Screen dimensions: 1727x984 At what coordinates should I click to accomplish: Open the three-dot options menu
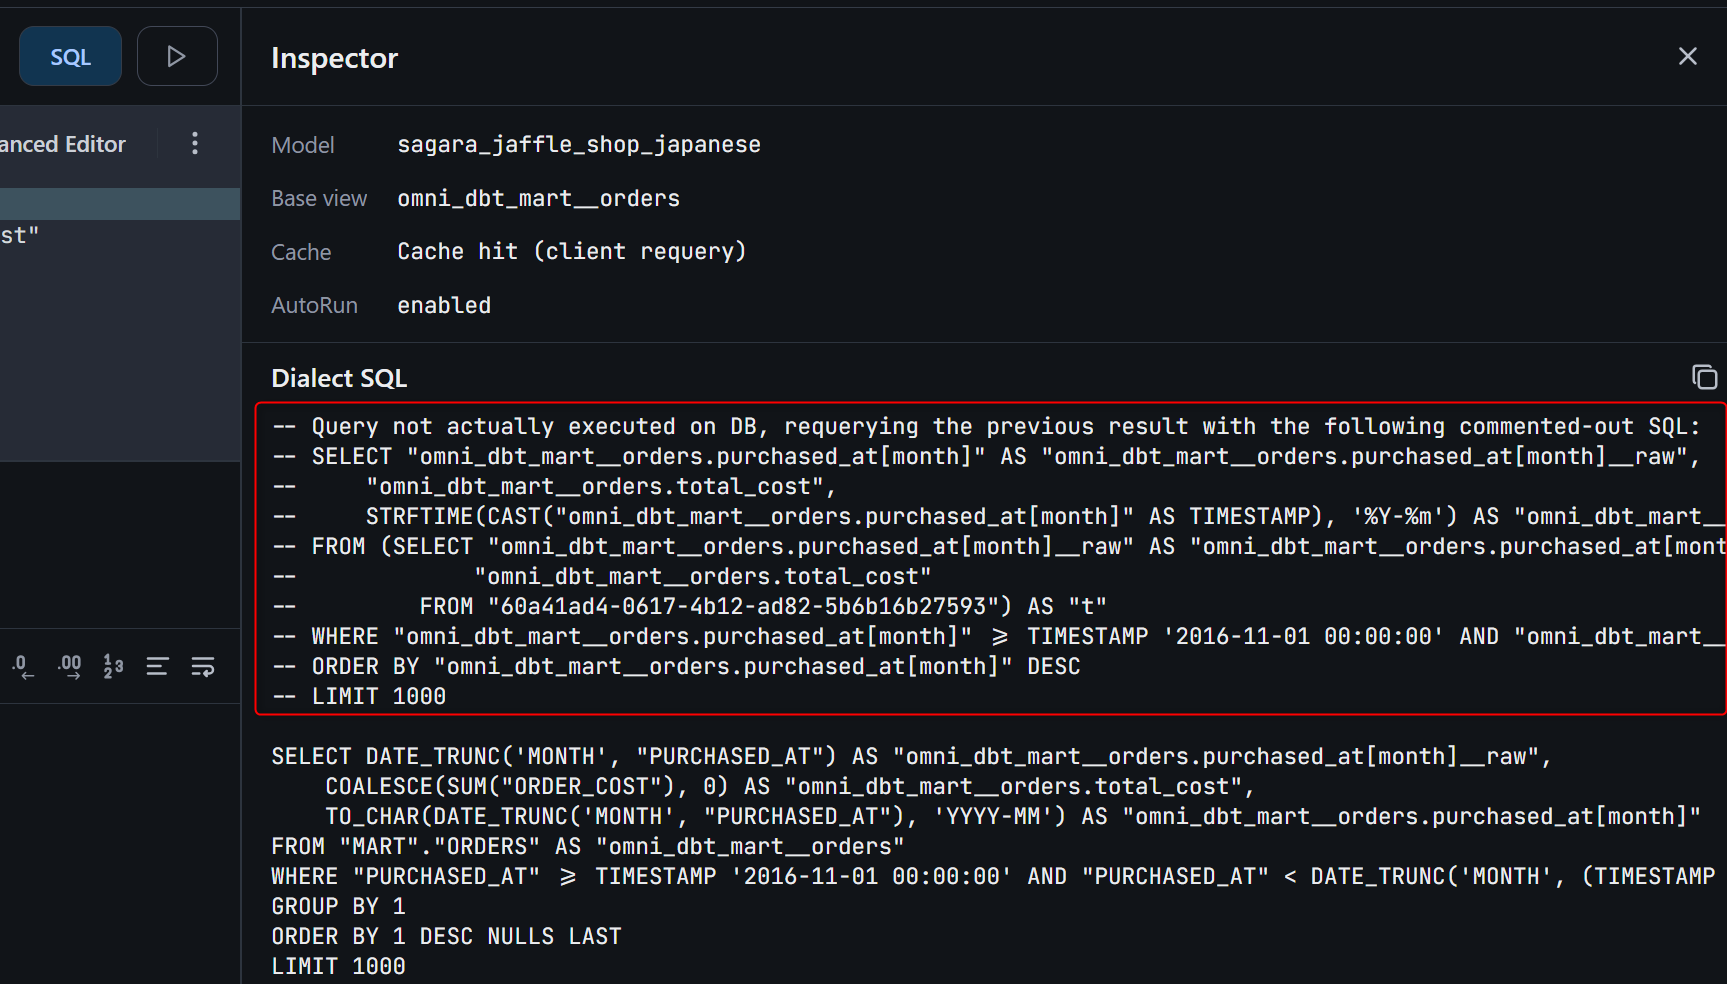point(195,144)
